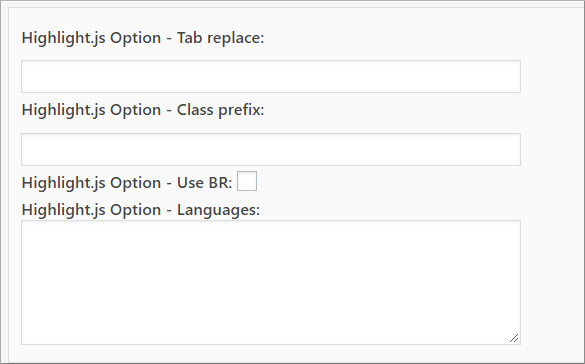Click the empty field under Tab replace
Screen dimensions: 585x364
(x=271, y=76)
